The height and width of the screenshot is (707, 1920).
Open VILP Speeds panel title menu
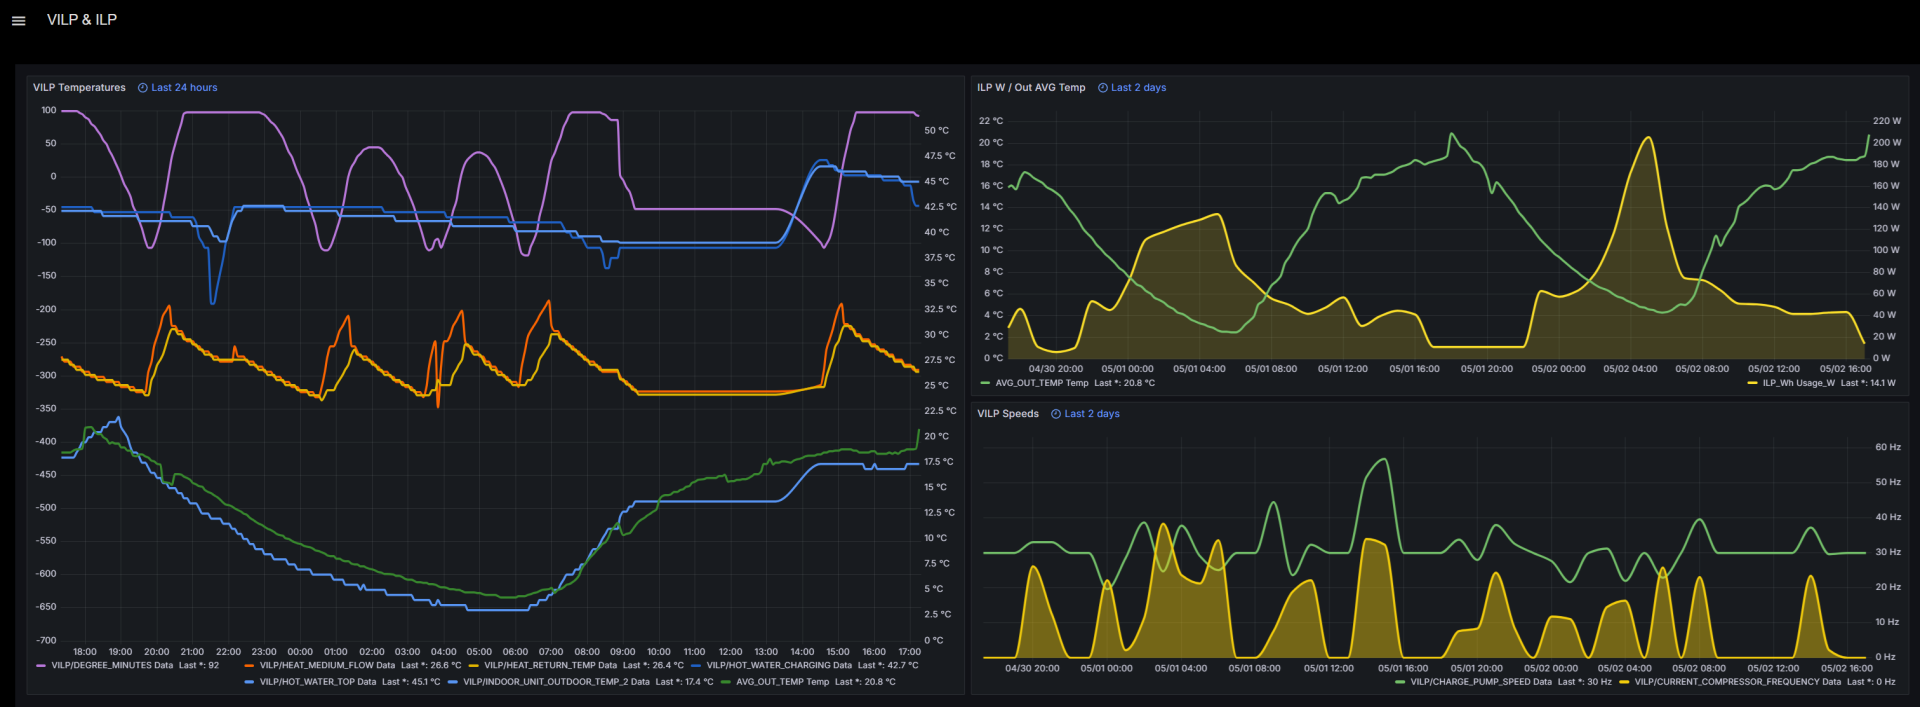click(x=1008, y=414)
